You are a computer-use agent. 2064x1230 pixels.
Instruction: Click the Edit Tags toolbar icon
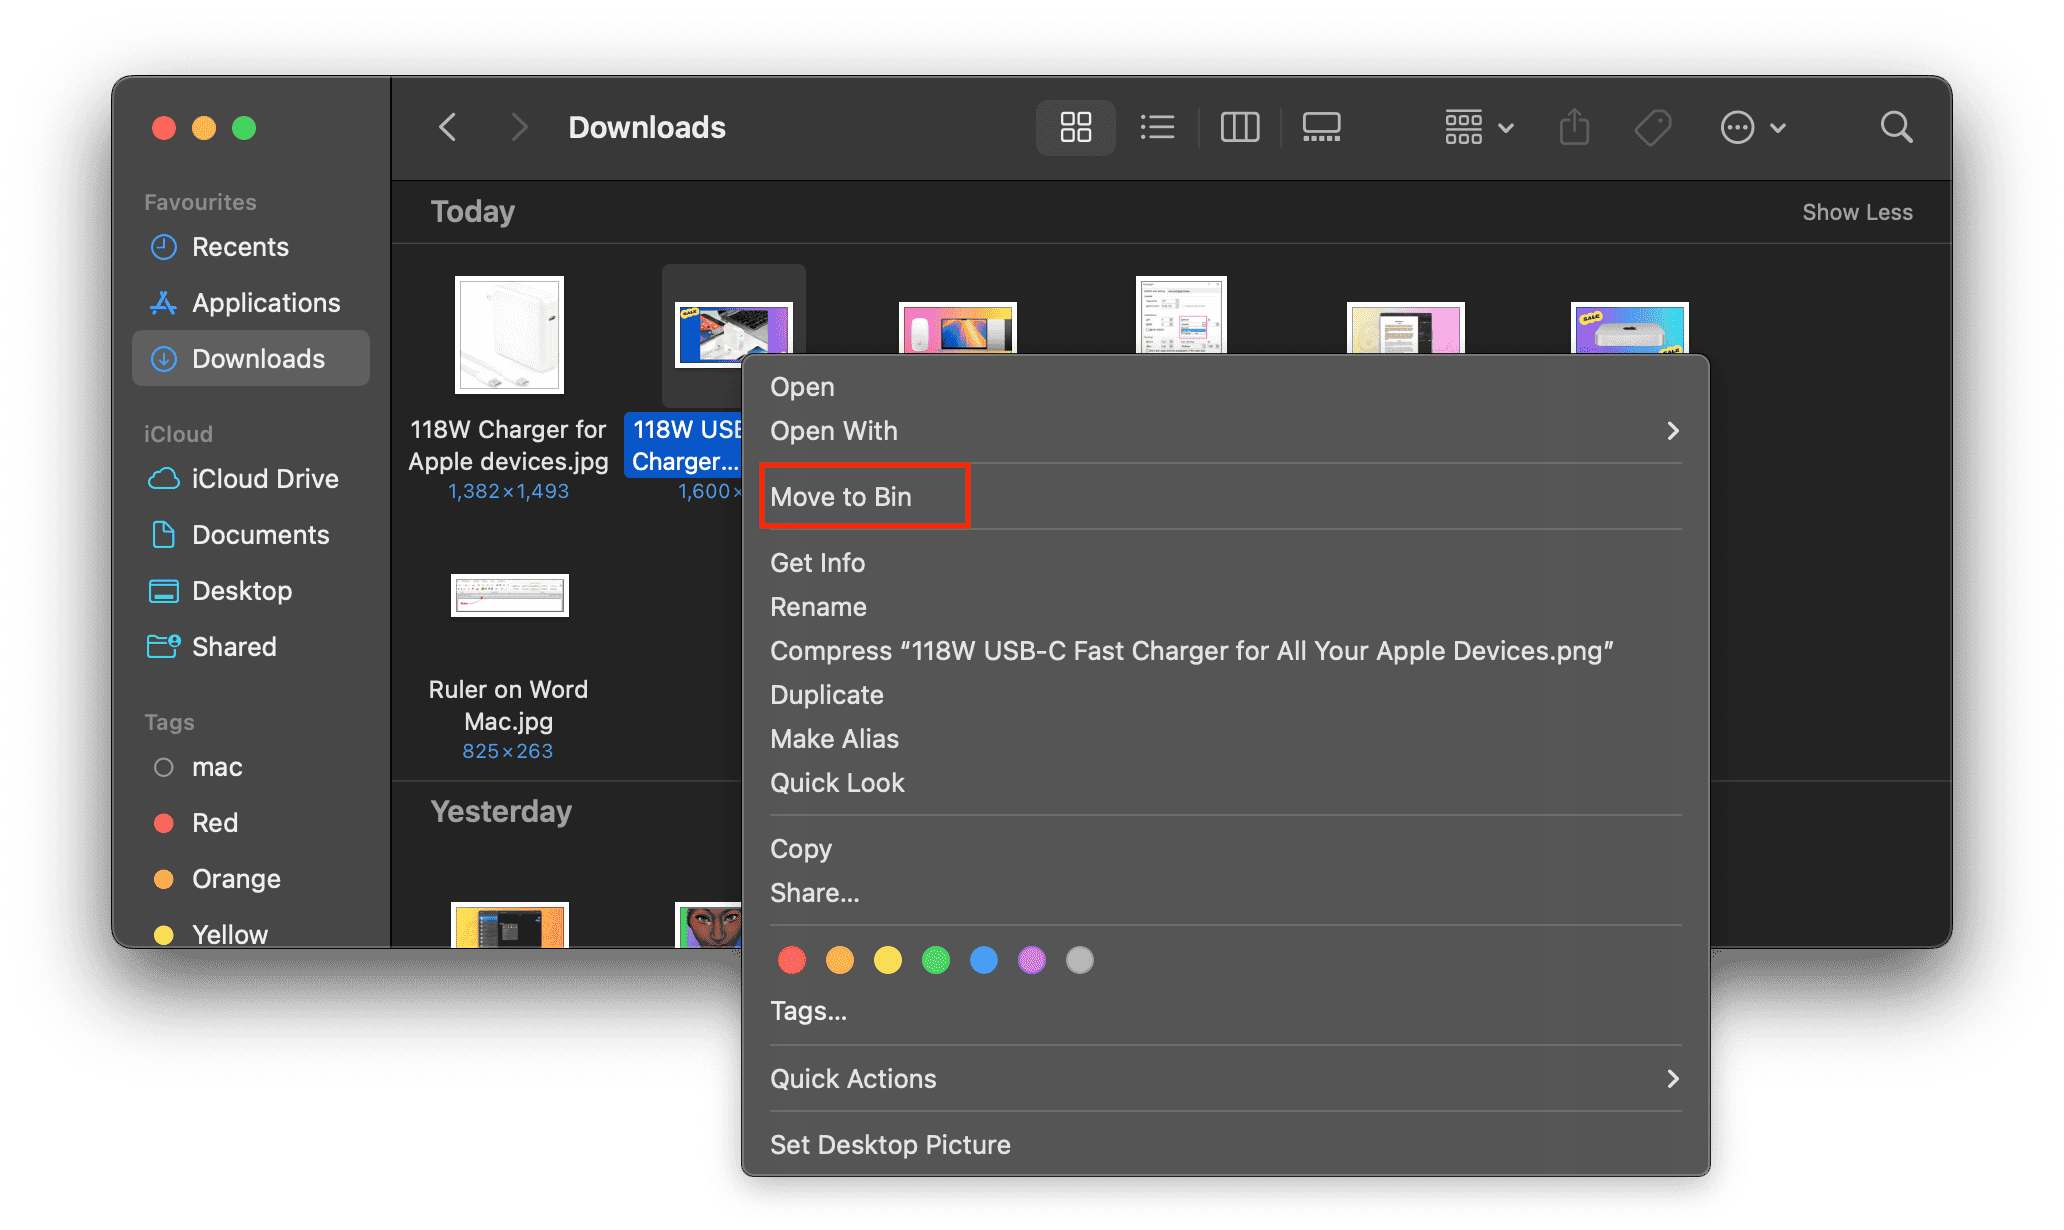(1652, 128)
